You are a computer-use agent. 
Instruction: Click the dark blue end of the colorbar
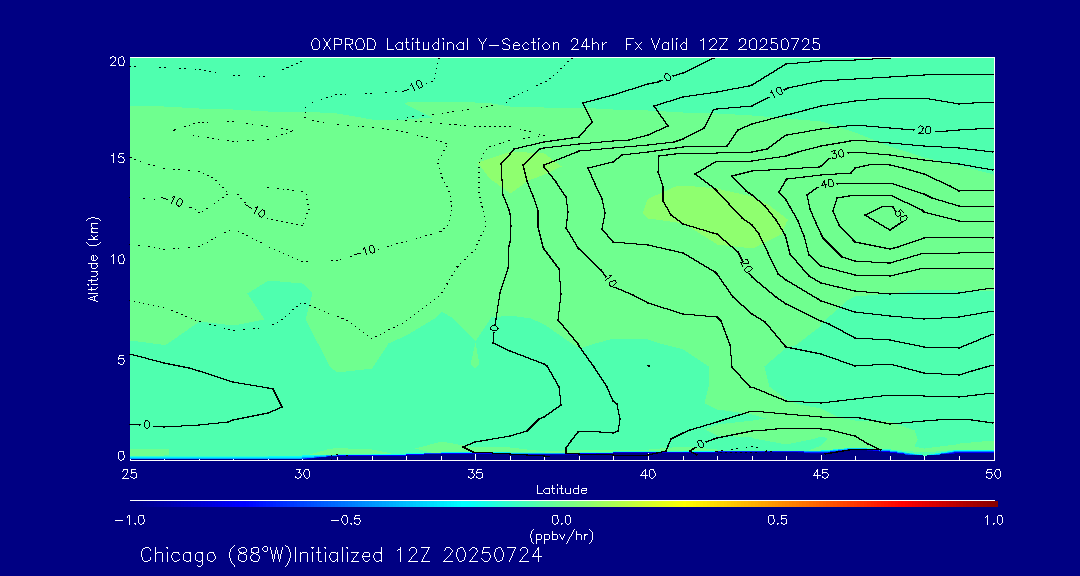(135, 503)
